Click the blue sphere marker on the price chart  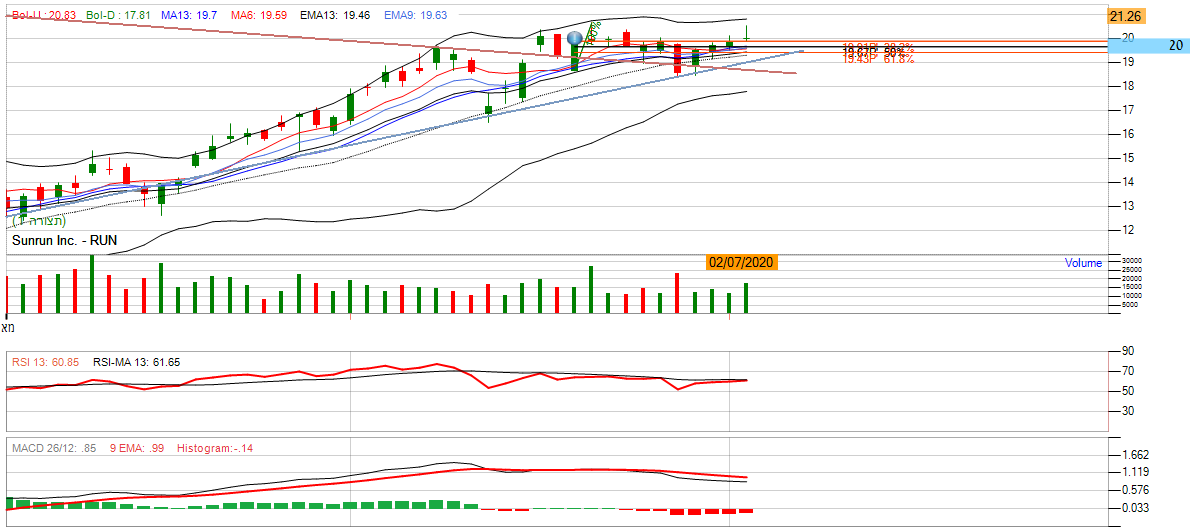click(x=575, y=39)
